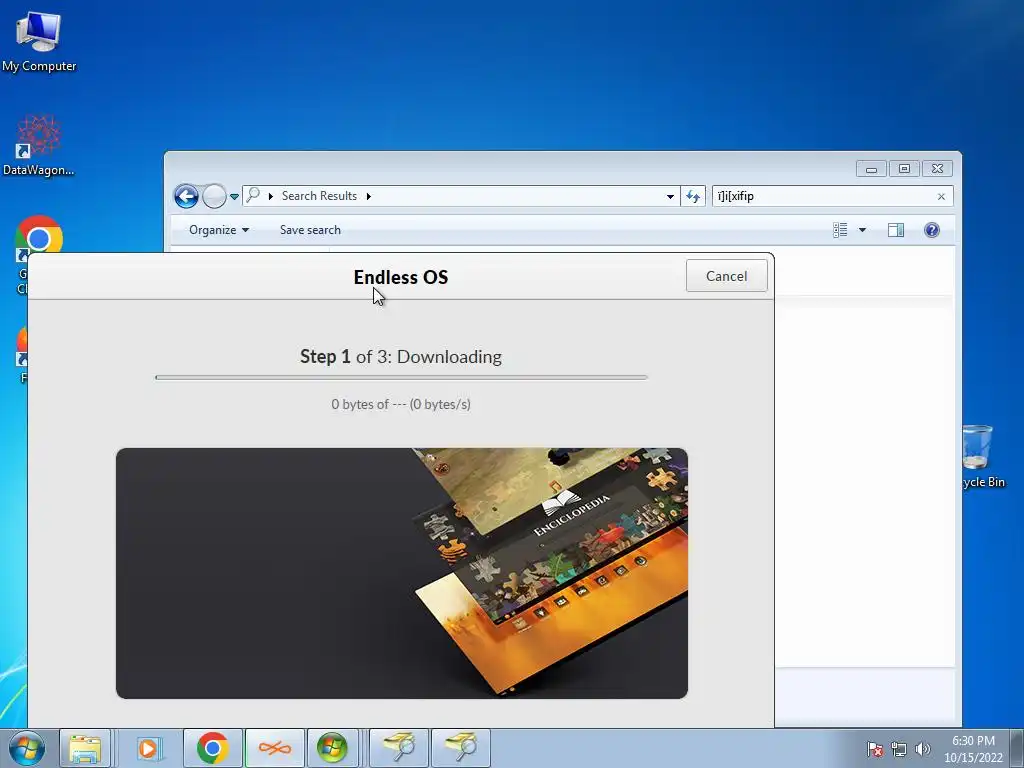Change the Explorer view mode icon
The width and height of the screenshot is (1024, 768).
coord(840,230)
